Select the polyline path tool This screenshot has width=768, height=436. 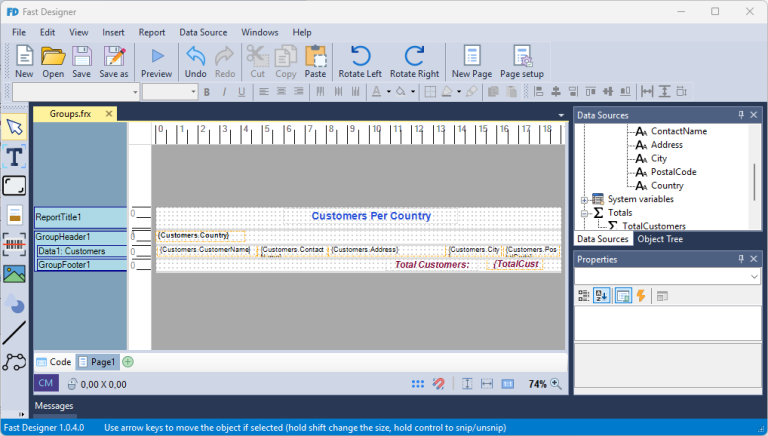[x=14, y=362]
